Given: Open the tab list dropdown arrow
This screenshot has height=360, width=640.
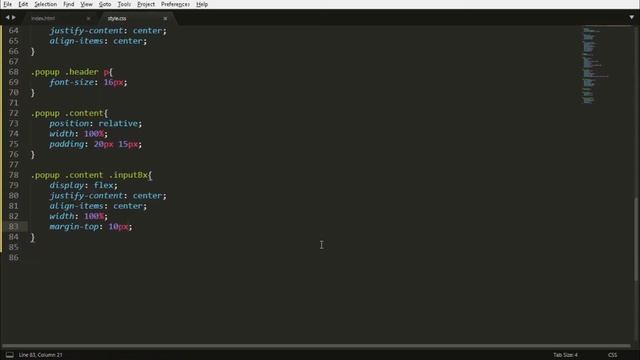Looking at the screenshot, I should 631,18.
